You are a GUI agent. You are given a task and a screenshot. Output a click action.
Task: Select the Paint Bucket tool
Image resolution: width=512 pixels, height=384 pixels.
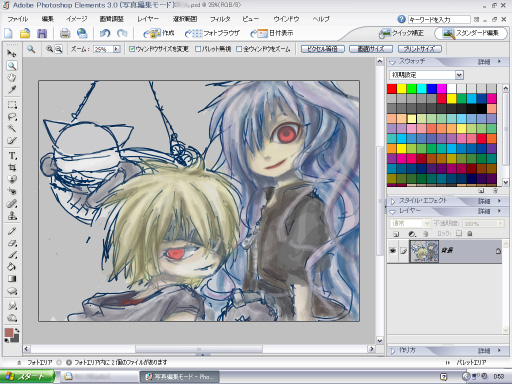(x=12, y=267)
